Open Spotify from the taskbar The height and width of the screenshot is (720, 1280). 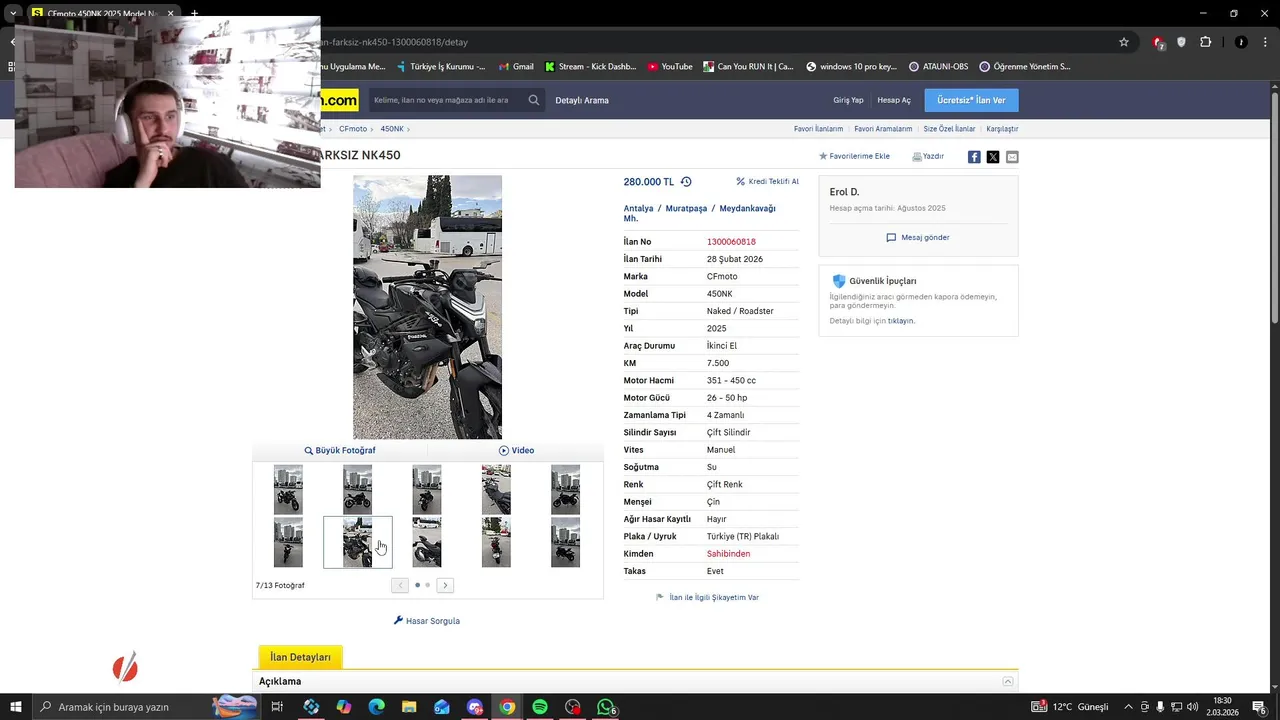pyautogui.click(x=540, y=707)
